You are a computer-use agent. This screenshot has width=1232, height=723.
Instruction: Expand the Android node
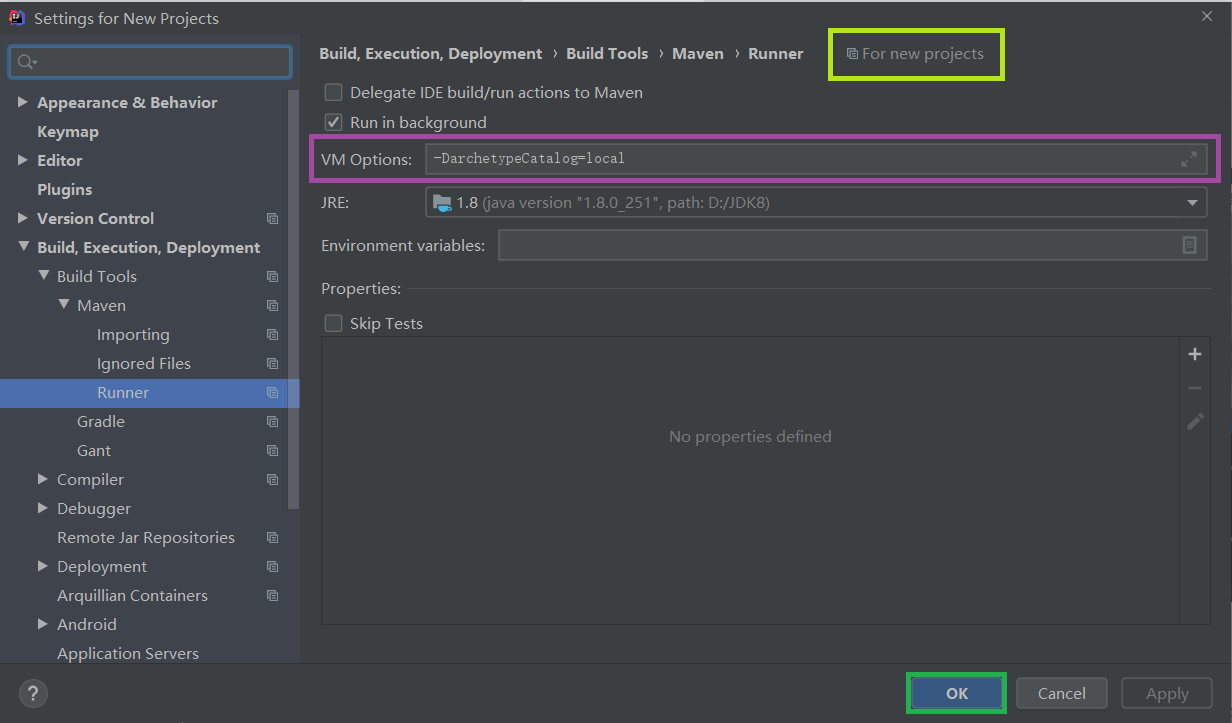pyautogui.click(x=43, y=624)
